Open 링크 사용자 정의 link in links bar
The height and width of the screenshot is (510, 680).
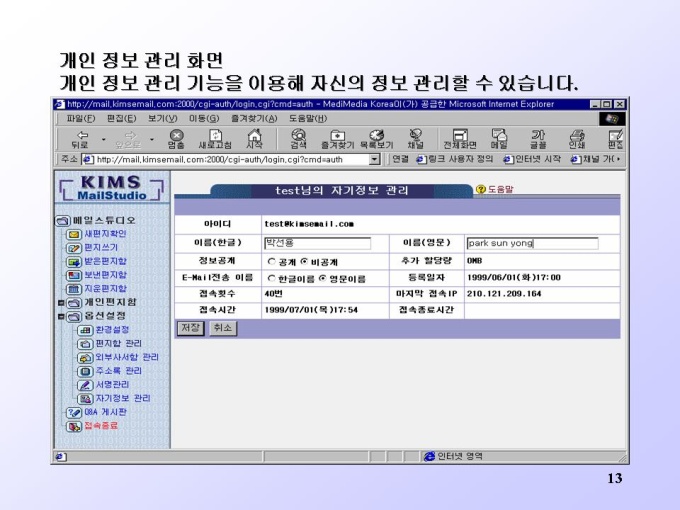pyautogui.click(x=455, y=159)
